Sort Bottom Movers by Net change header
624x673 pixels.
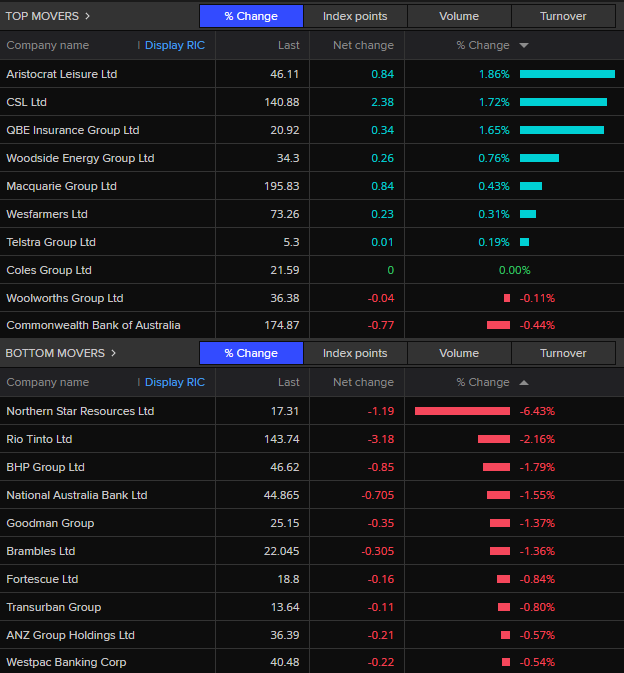[x=363, y=383]
